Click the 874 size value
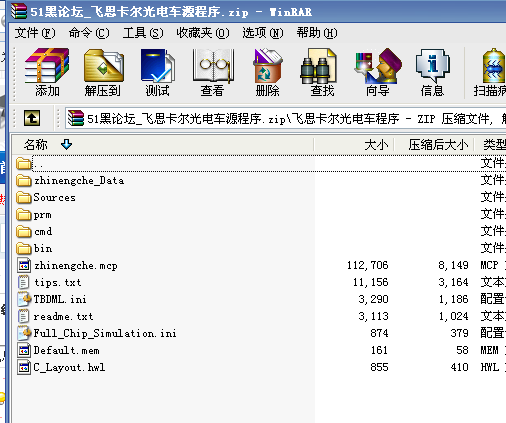Viewport: 506px width, 423px height. pyautogui.click(x=379, y=333)
